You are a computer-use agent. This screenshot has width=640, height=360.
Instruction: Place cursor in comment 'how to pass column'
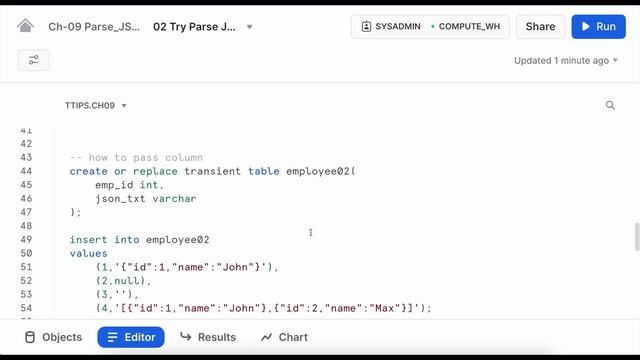click(136, 158)
